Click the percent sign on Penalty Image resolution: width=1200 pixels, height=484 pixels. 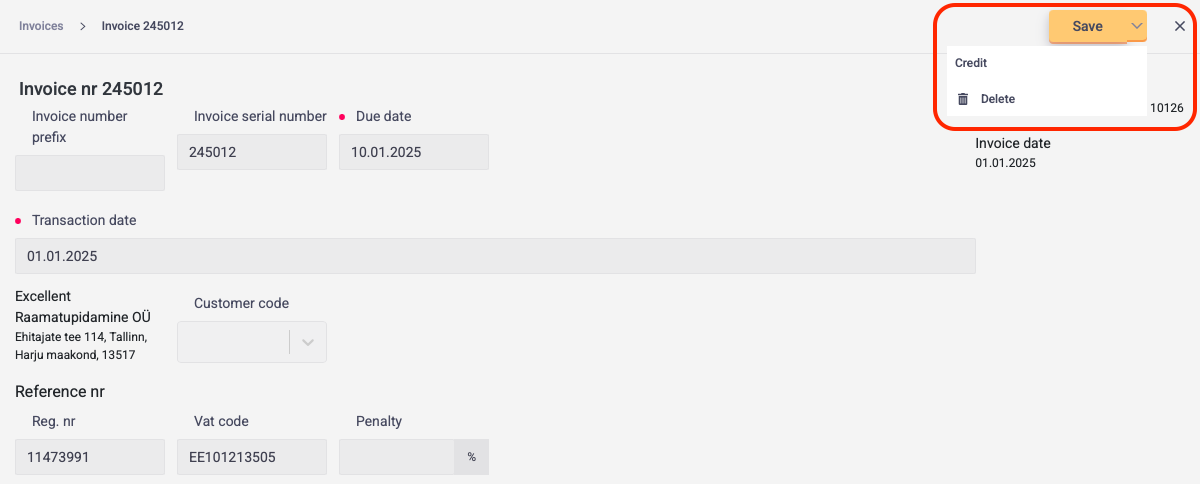pos(471,457)
